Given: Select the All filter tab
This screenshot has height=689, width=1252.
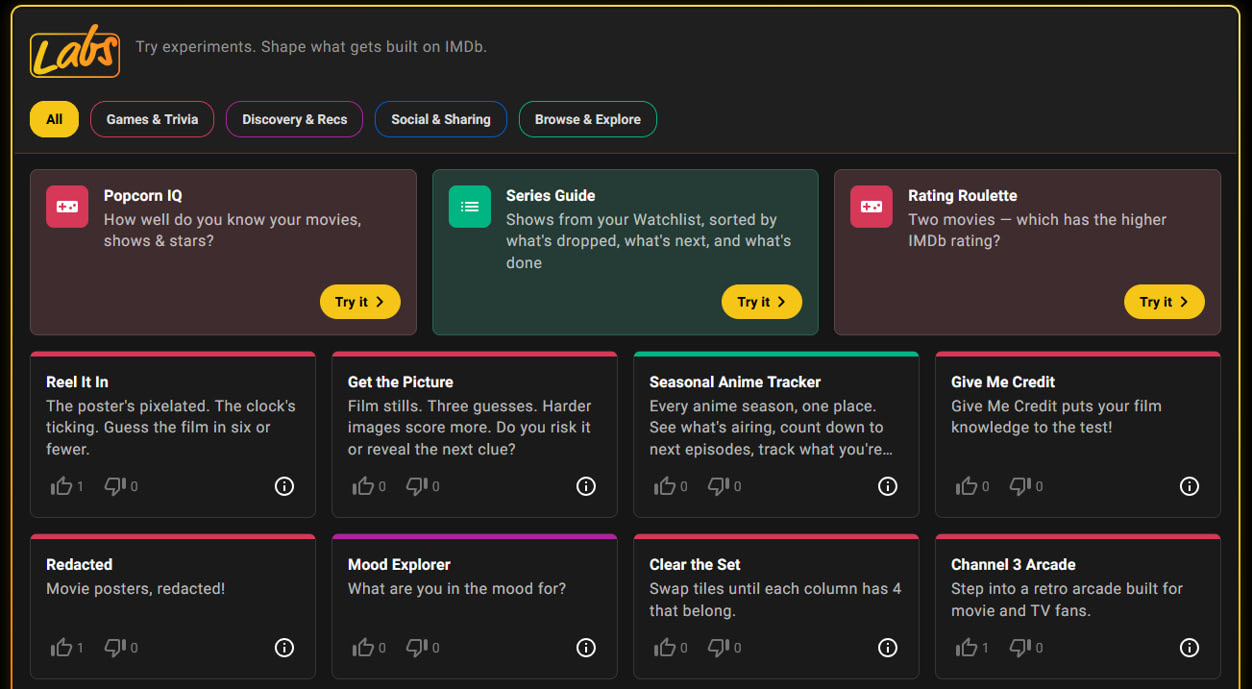Looking at the screenshot, I should [54, 119].
